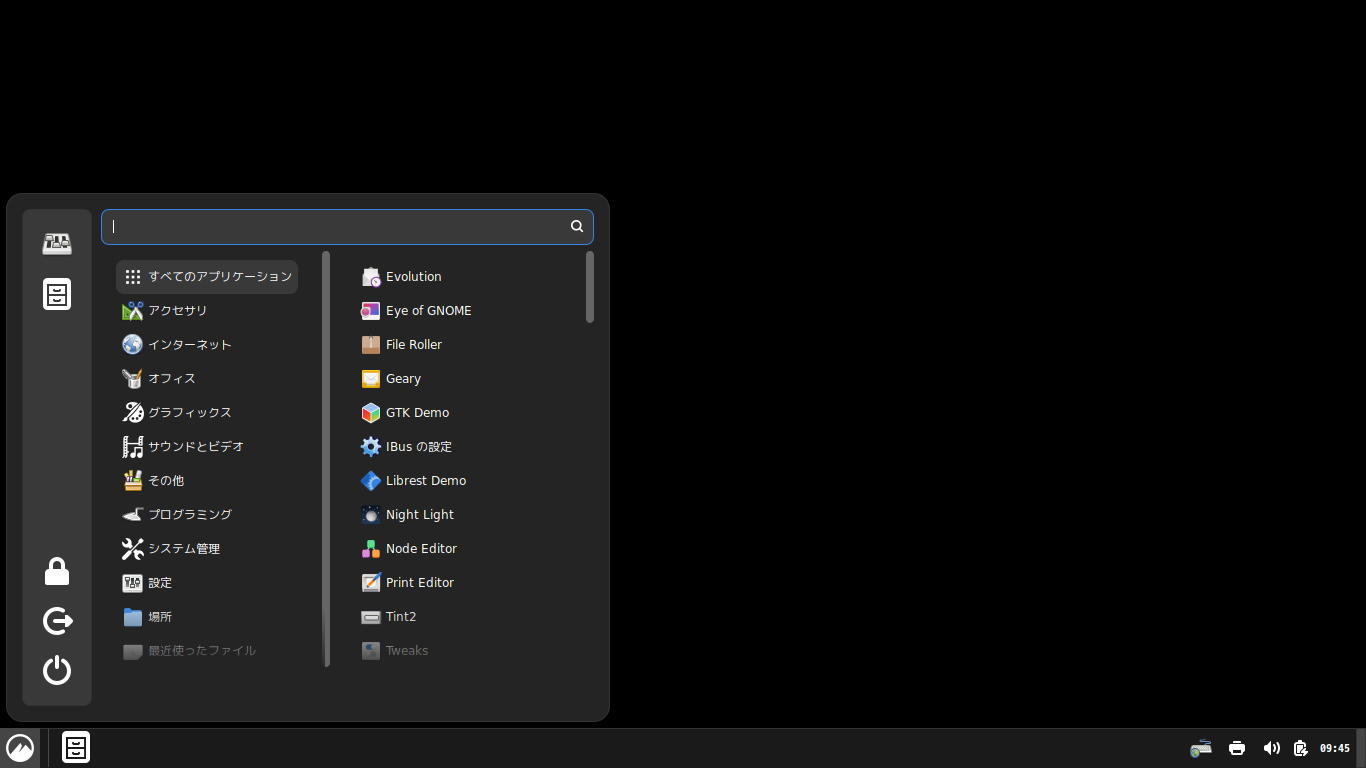
Task: Open the Print Editor icon
Action: [x=371, y=583]
